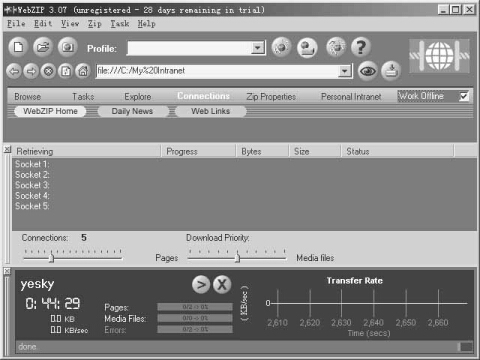Cancel the task with the X button
This screenshot has height=360, width=480.
pos(222,285)
